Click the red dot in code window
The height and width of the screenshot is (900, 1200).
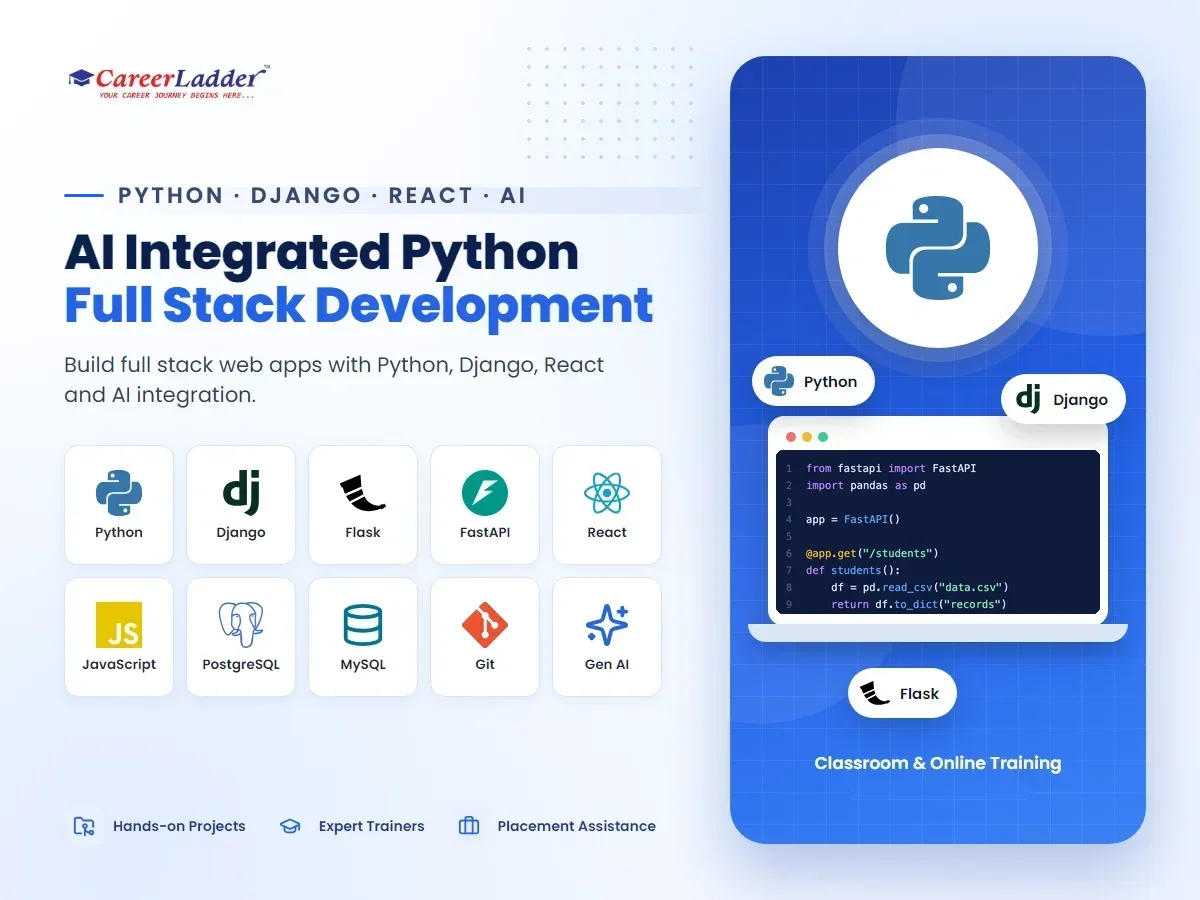[x=791, y=437]
